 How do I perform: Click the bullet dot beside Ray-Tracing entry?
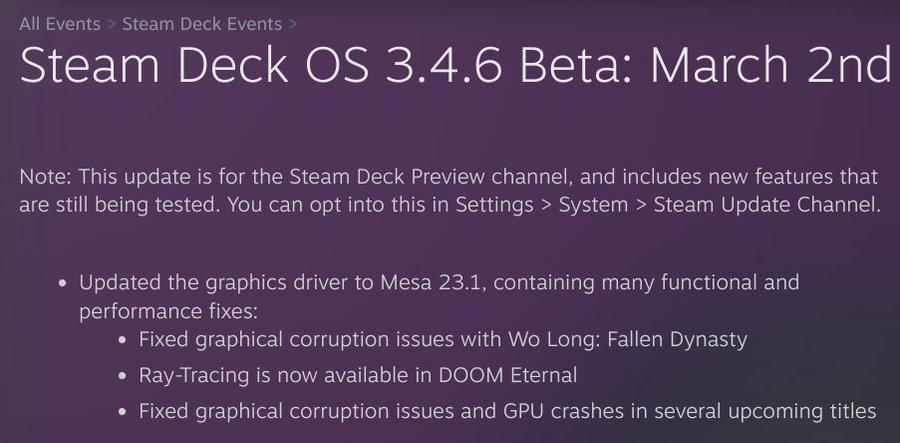point(122,377)
